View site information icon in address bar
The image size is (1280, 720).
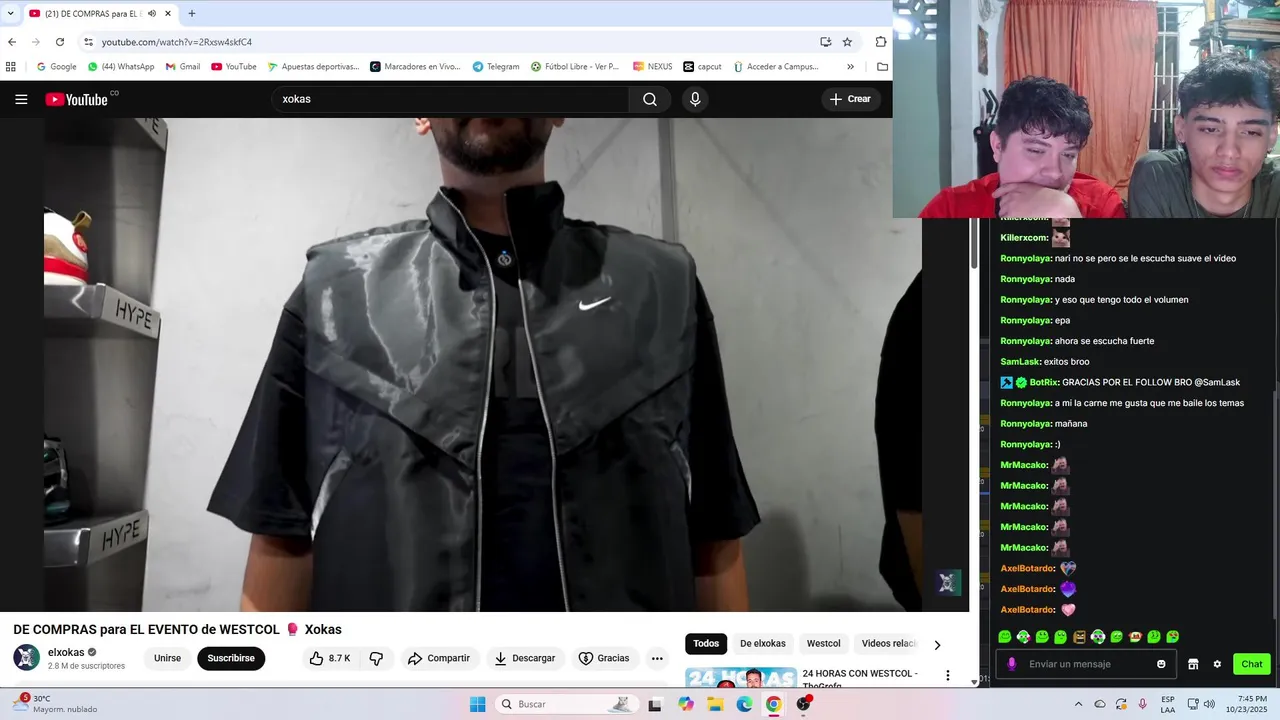[88, 42]
